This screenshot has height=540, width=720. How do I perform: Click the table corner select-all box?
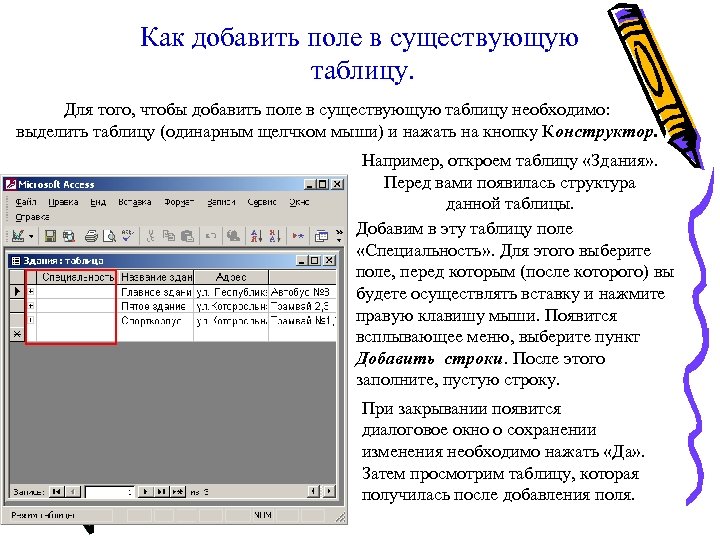(x=17, y=277)
